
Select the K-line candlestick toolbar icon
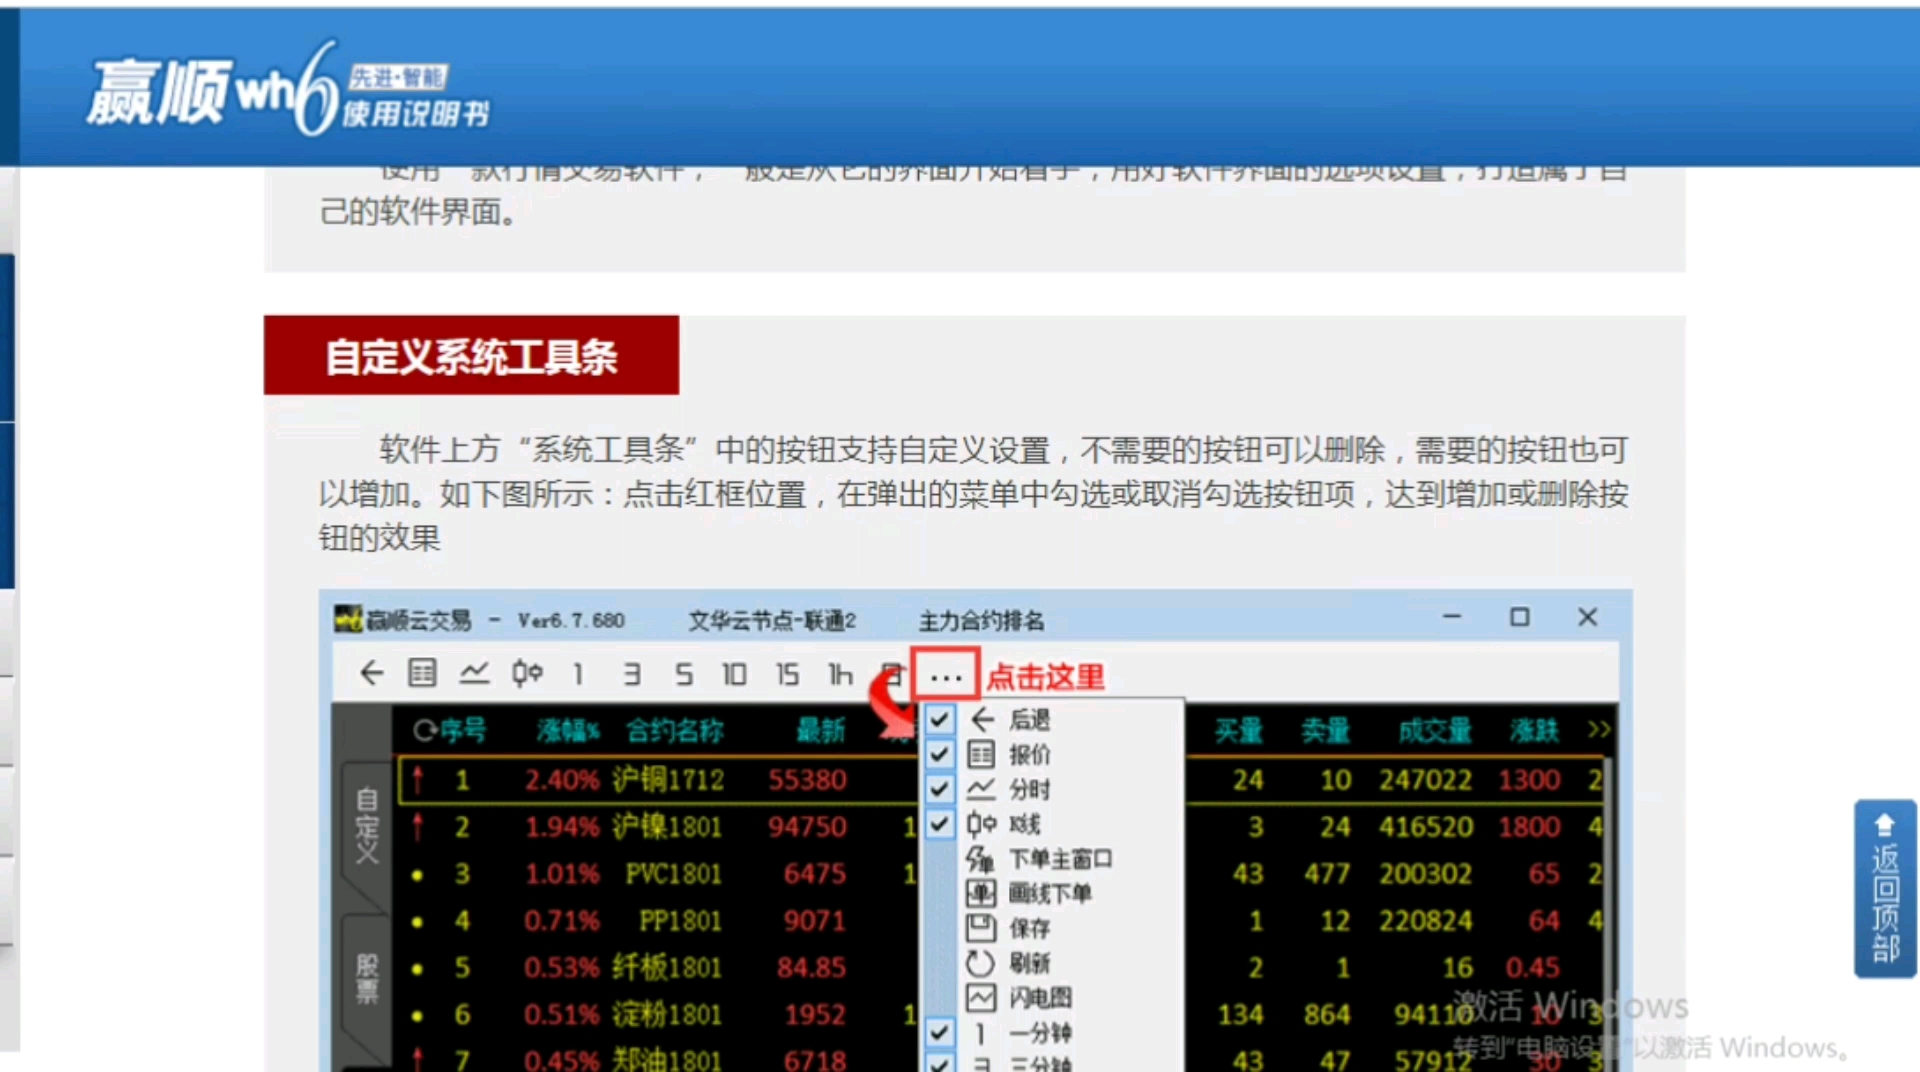(527, 674)
